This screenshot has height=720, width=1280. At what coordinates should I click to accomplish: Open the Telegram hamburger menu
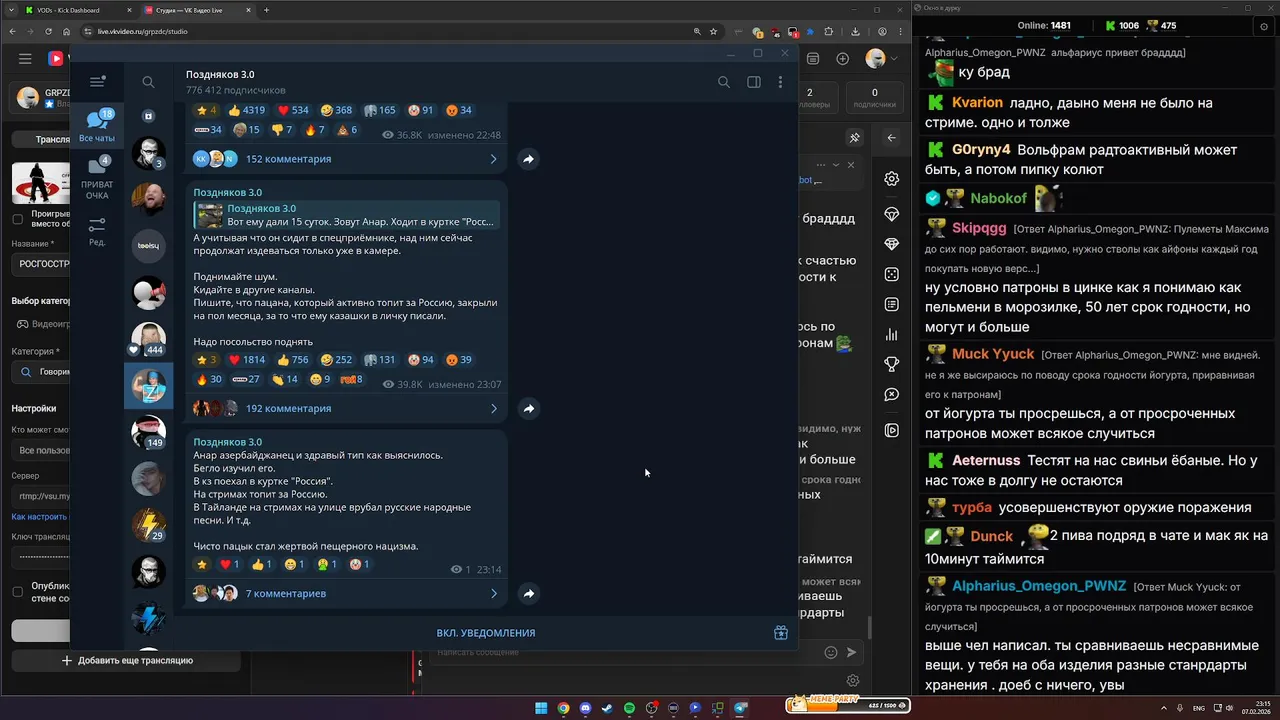click(x=97, y=82)
